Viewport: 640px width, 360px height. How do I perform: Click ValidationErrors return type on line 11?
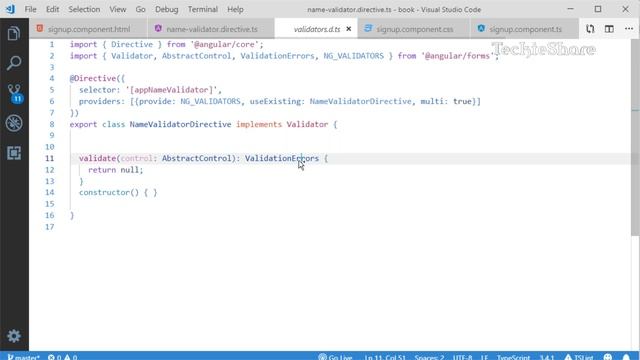pyautogui.click(x=282, y=158)
